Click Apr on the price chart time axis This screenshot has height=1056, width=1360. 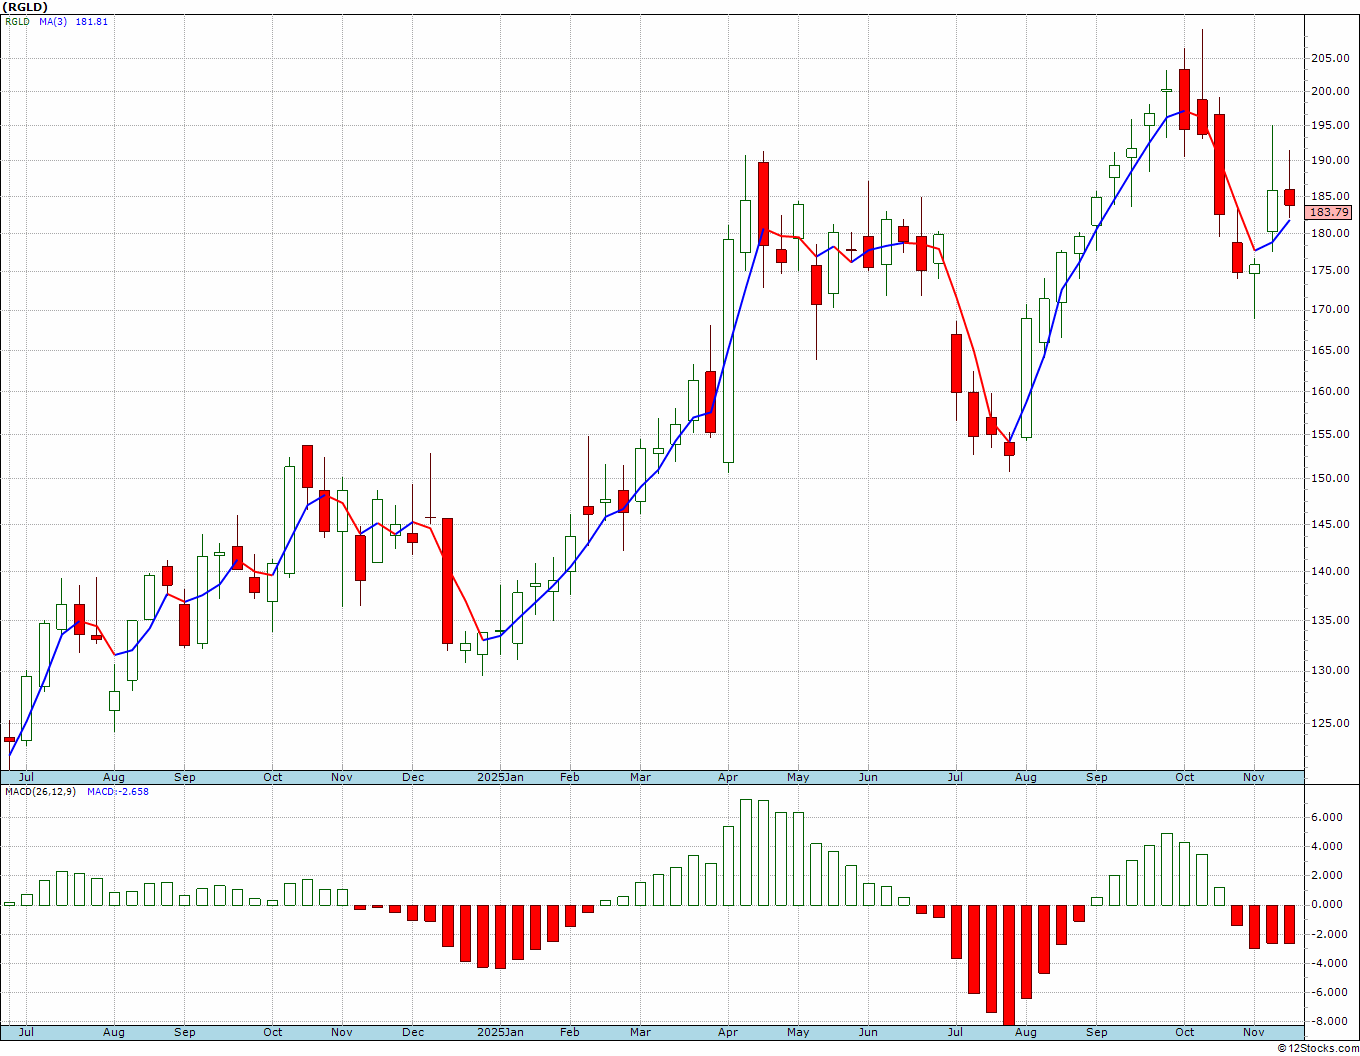tap(728, 777)
